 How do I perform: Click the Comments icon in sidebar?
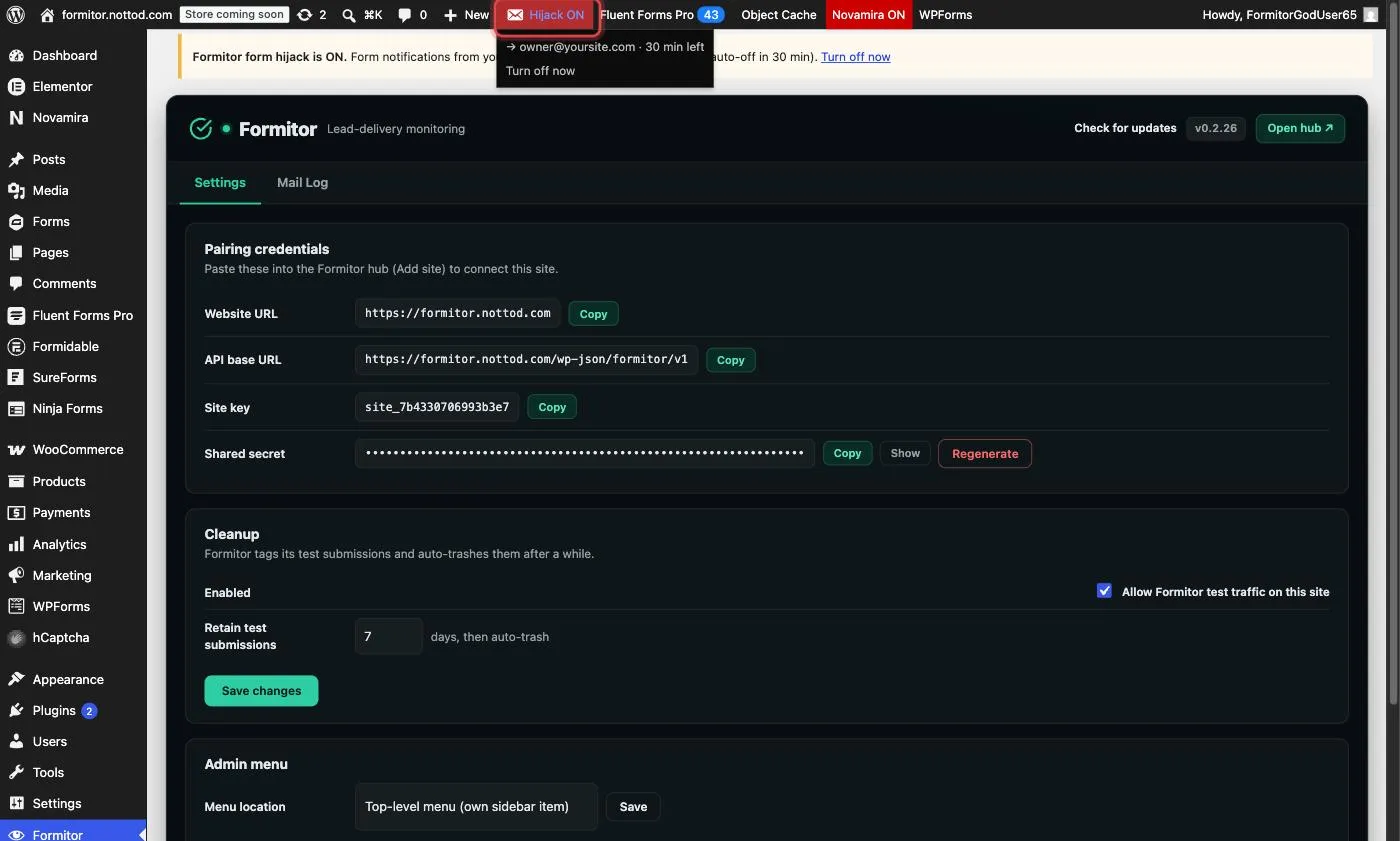[16, 283]
